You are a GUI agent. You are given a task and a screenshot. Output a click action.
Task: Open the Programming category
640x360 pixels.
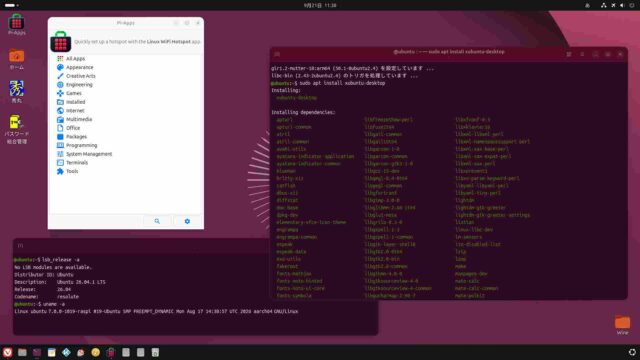tap(77, 145)
